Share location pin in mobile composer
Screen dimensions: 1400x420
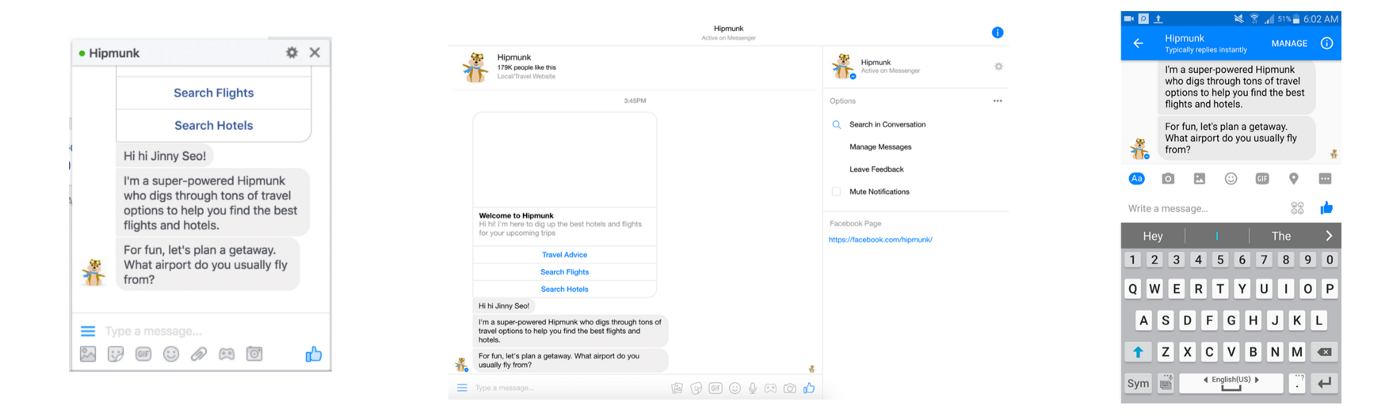pos(1294,179)
